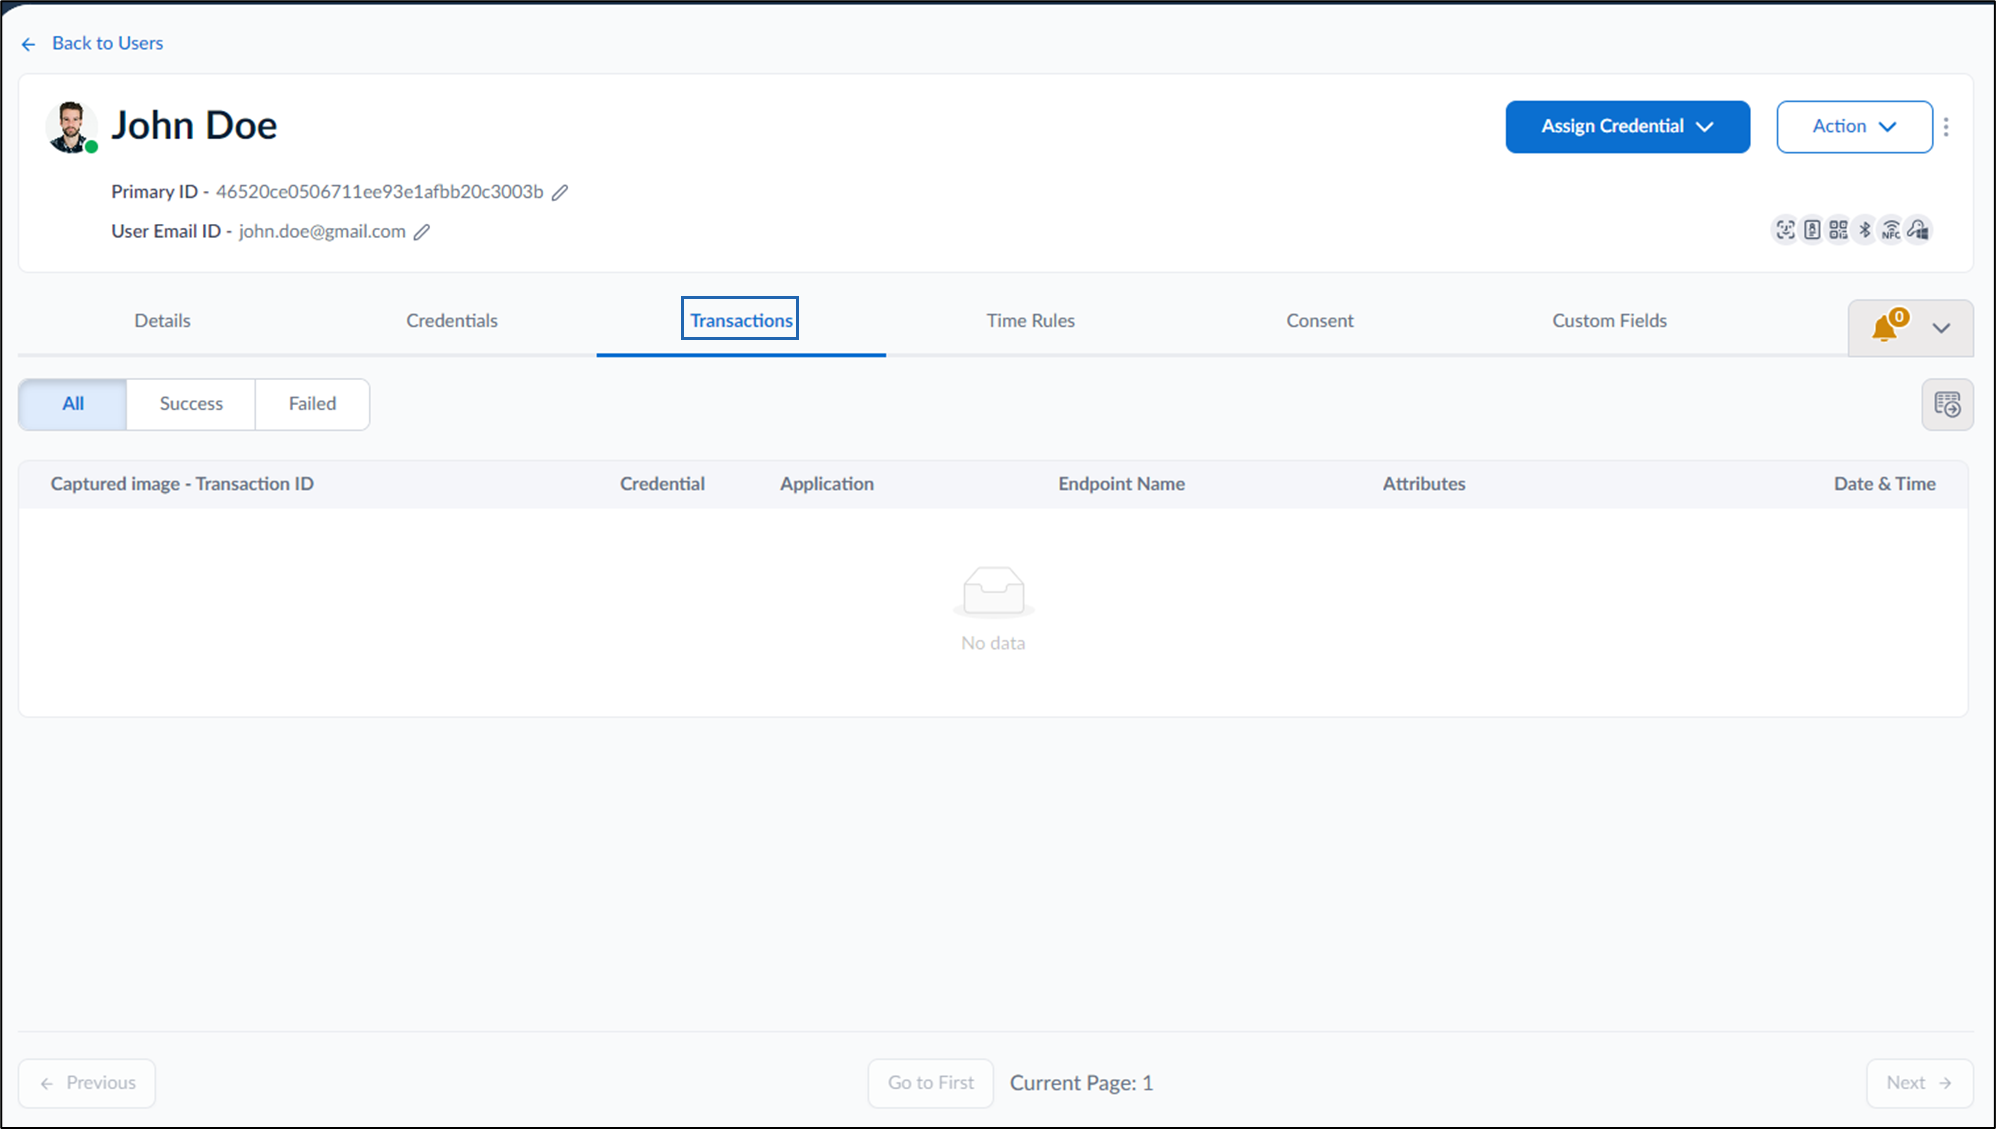1996x1129 pixels.
Task: Go back via Back to Users link
Action: (x=107, y=43)
